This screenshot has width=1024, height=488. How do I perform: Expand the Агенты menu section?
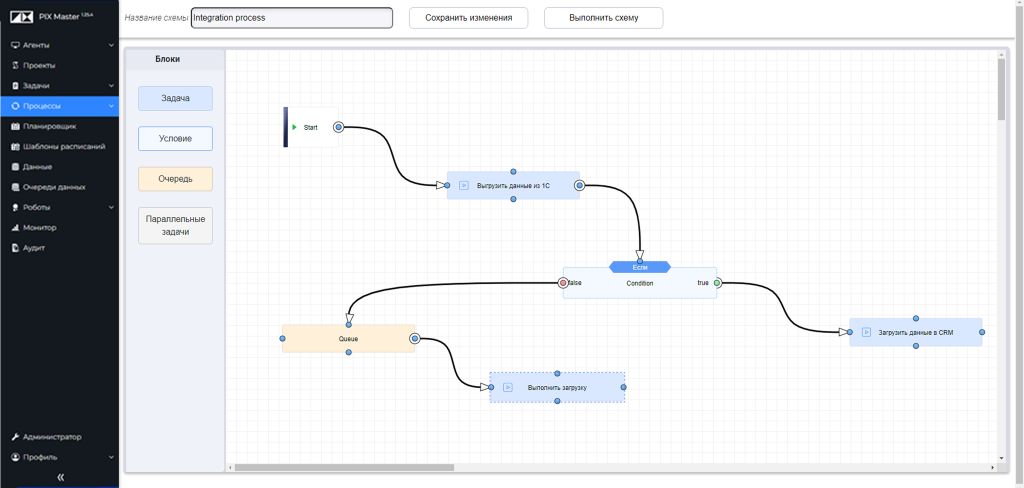click(x=109, y=45)
